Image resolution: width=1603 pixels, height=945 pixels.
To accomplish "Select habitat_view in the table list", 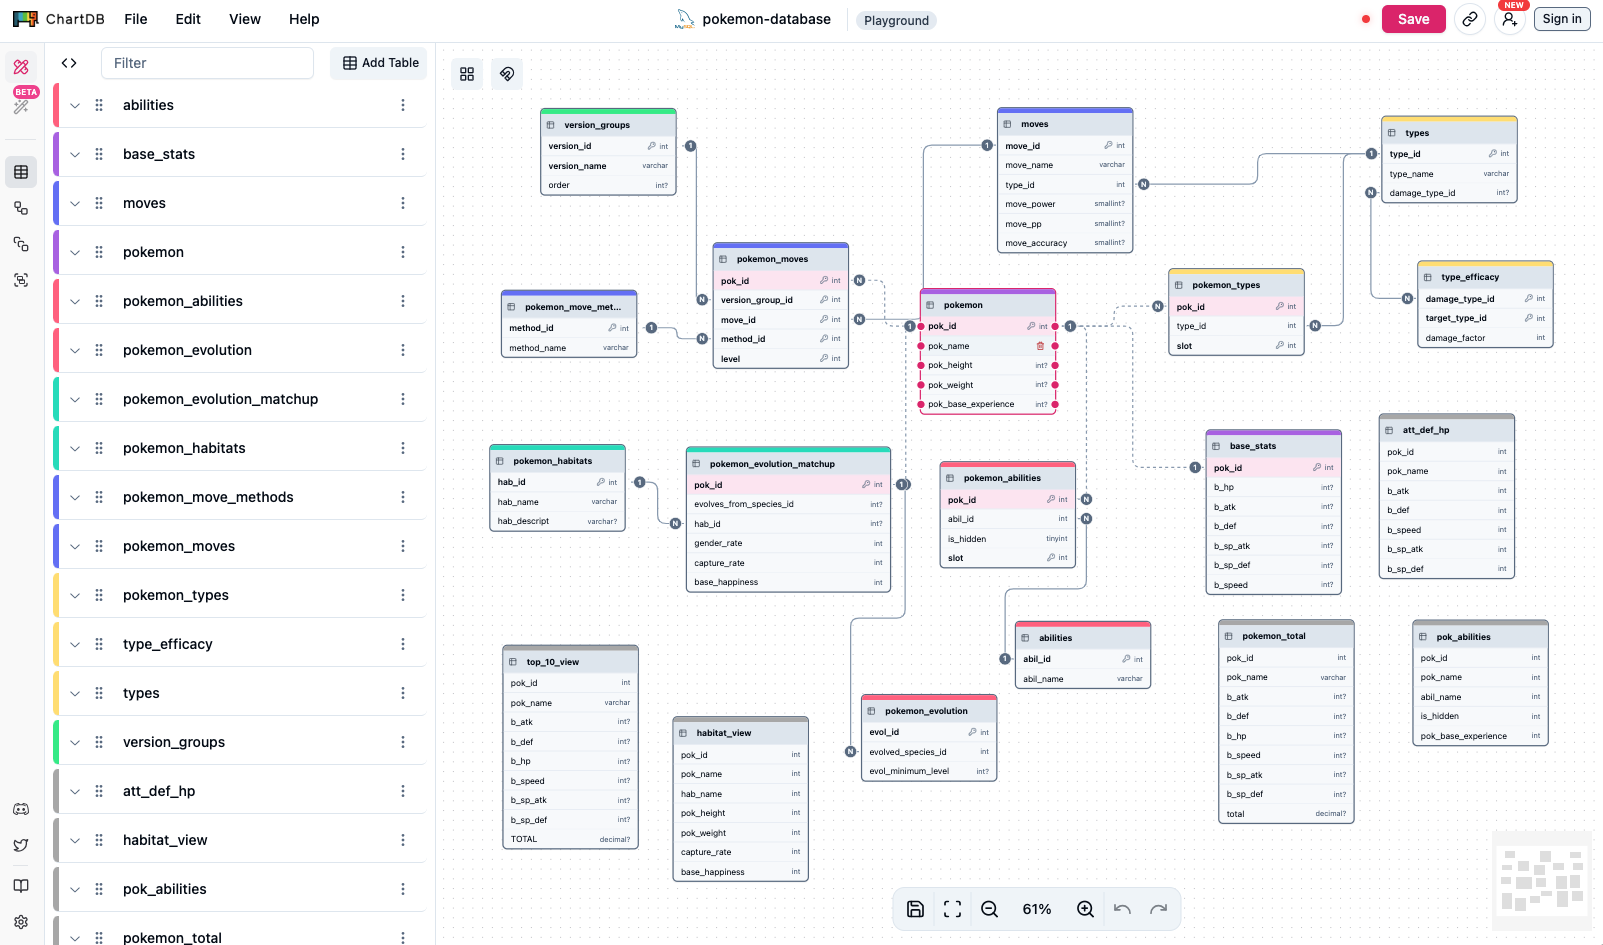I will coord(165,840).
